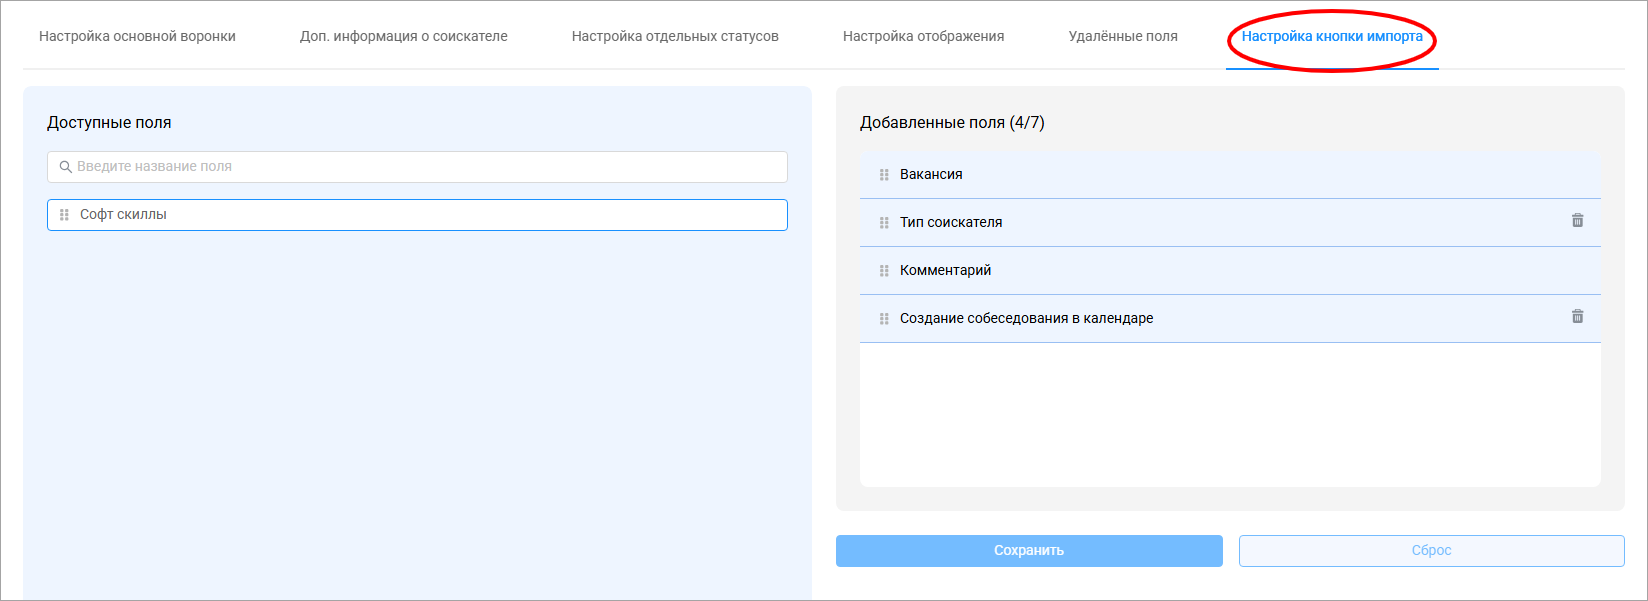This screenshot has height=601, width=1648.
Task: Click drag handle of Создание собеседования в календаре
Action: click(884, 319)
